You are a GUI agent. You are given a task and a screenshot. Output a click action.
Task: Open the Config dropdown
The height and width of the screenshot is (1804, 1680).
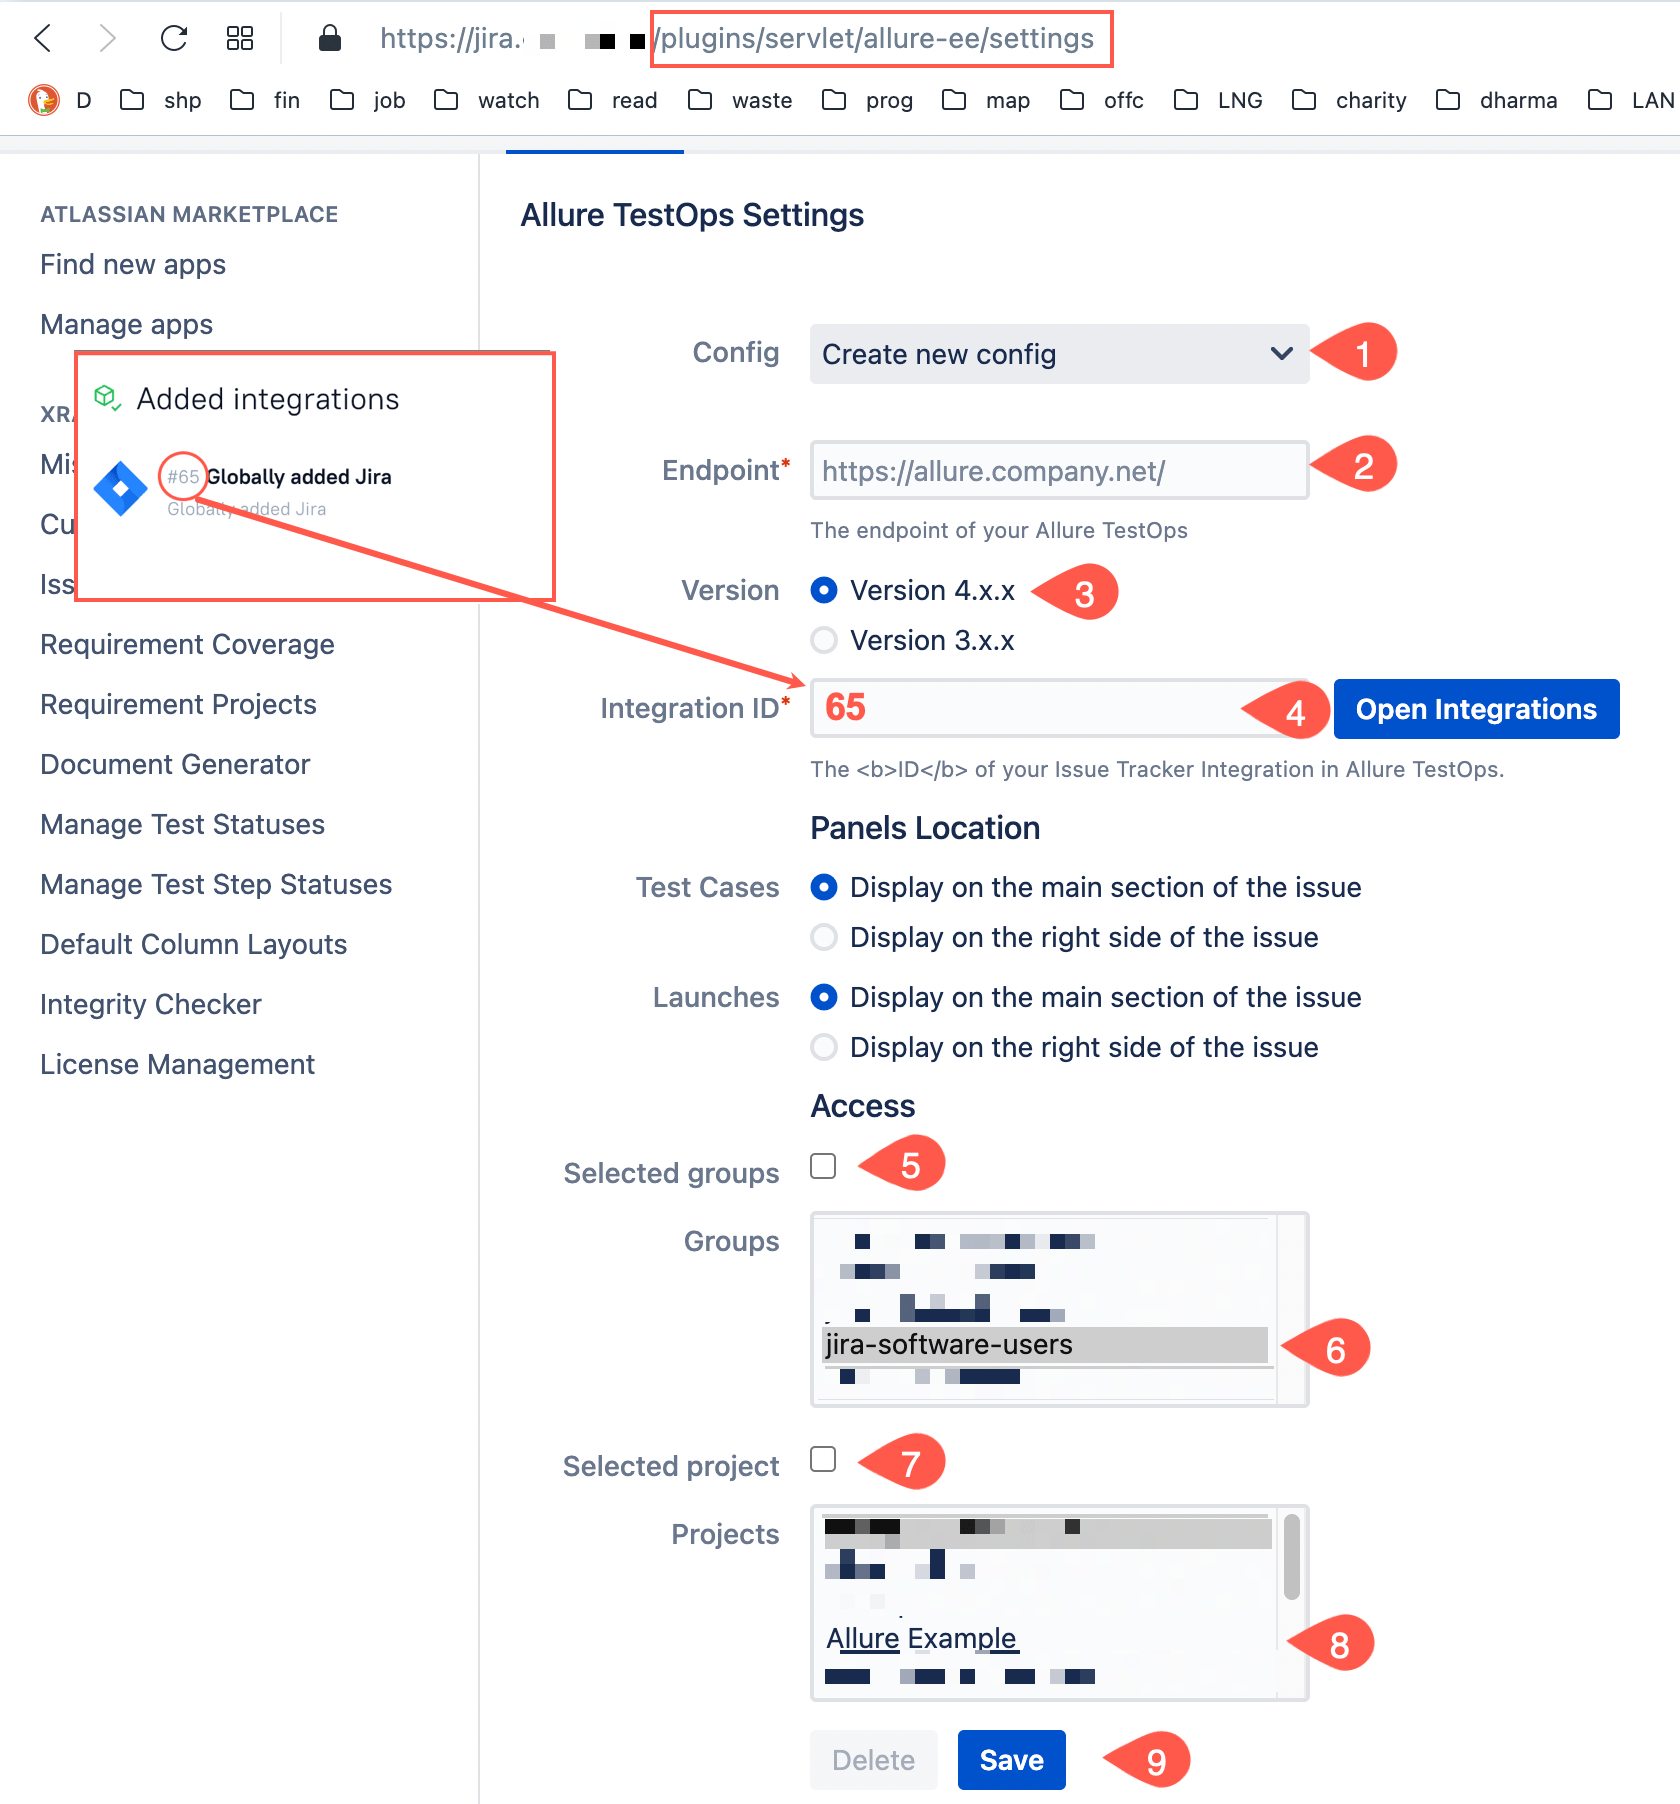point(1059,354)
